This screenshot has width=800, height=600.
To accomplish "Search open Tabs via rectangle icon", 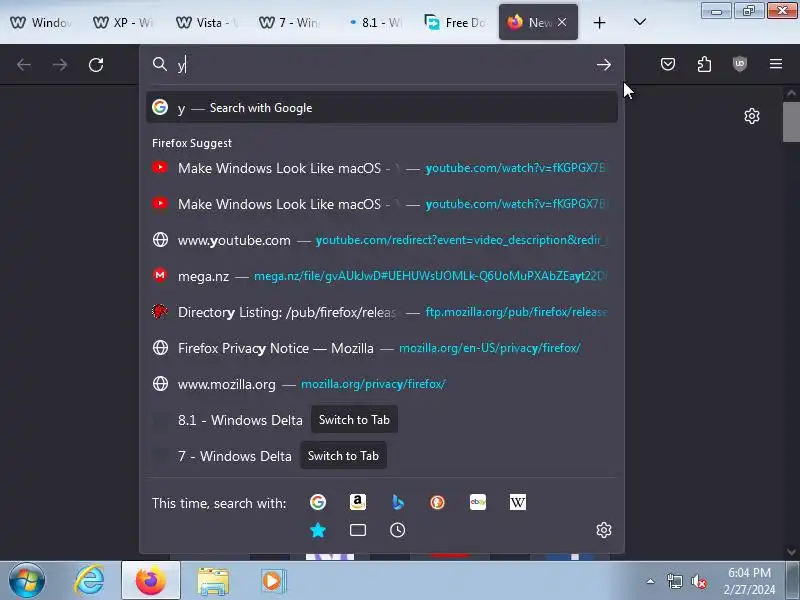I will pos(358,530).
